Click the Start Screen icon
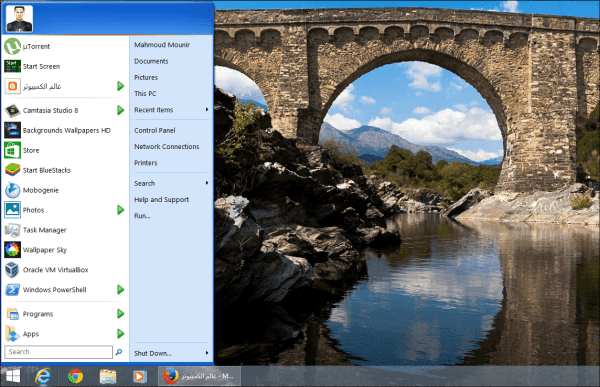The image size is (600, 387). click(12, 66)
